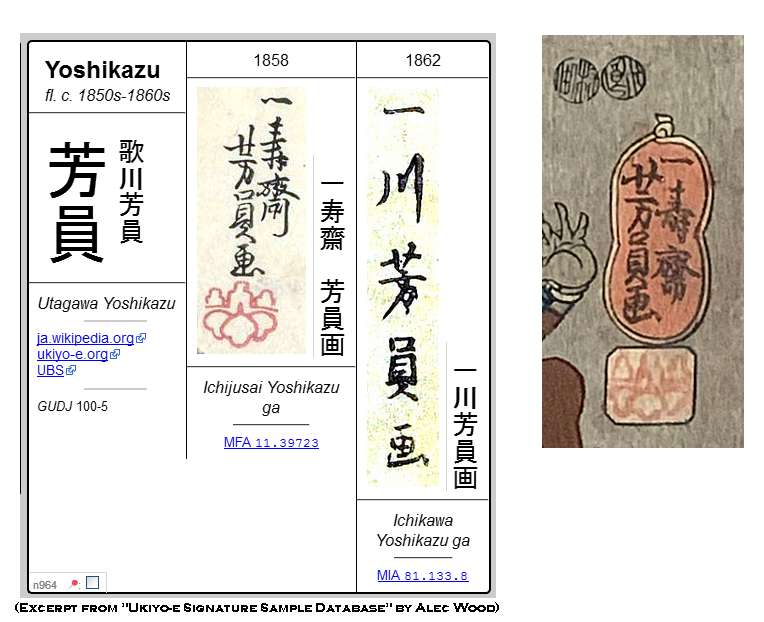Tick the checkbox next to n964

click(93, 583)
